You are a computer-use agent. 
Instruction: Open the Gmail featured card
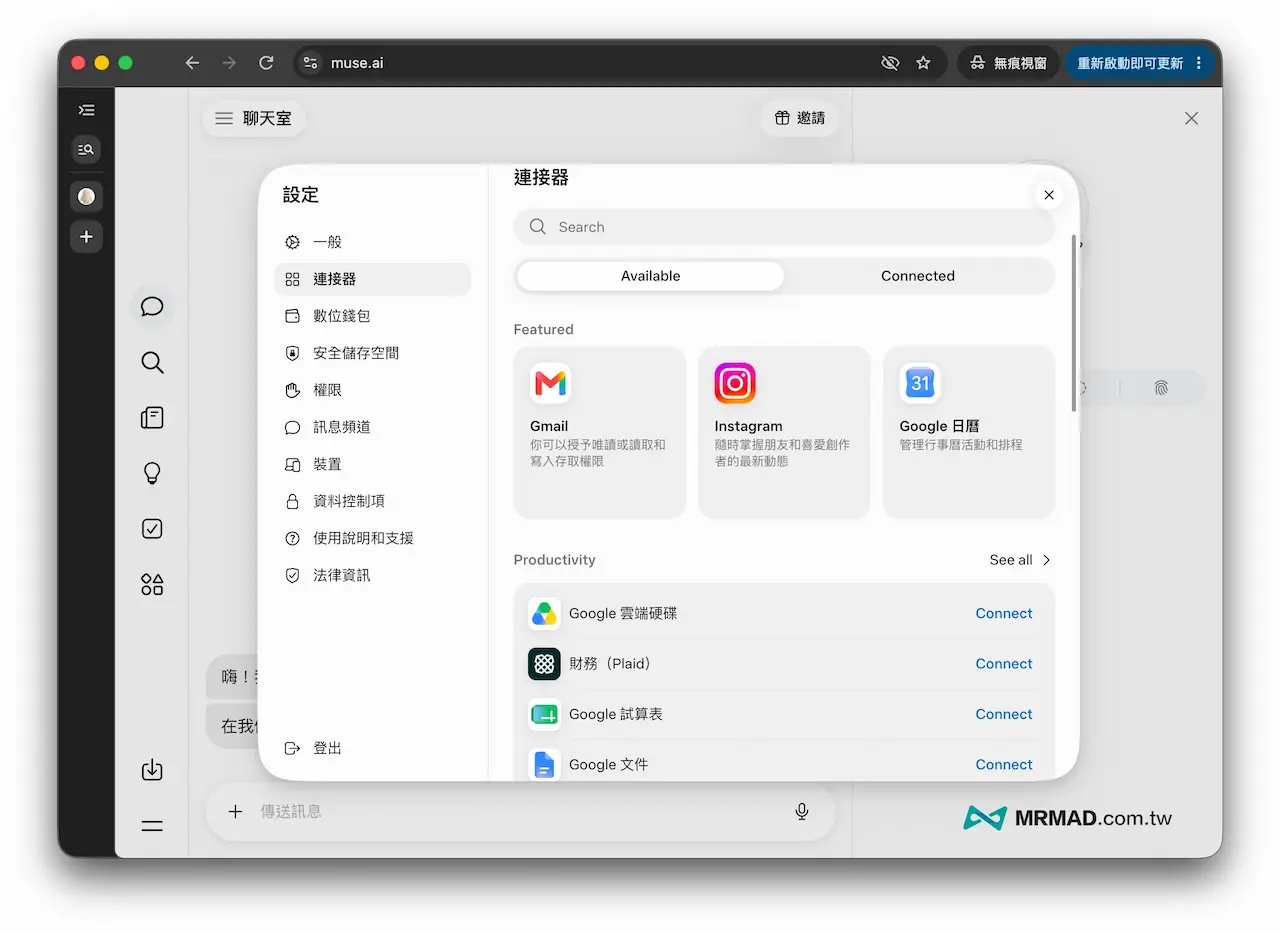click(x=599, y=432)
